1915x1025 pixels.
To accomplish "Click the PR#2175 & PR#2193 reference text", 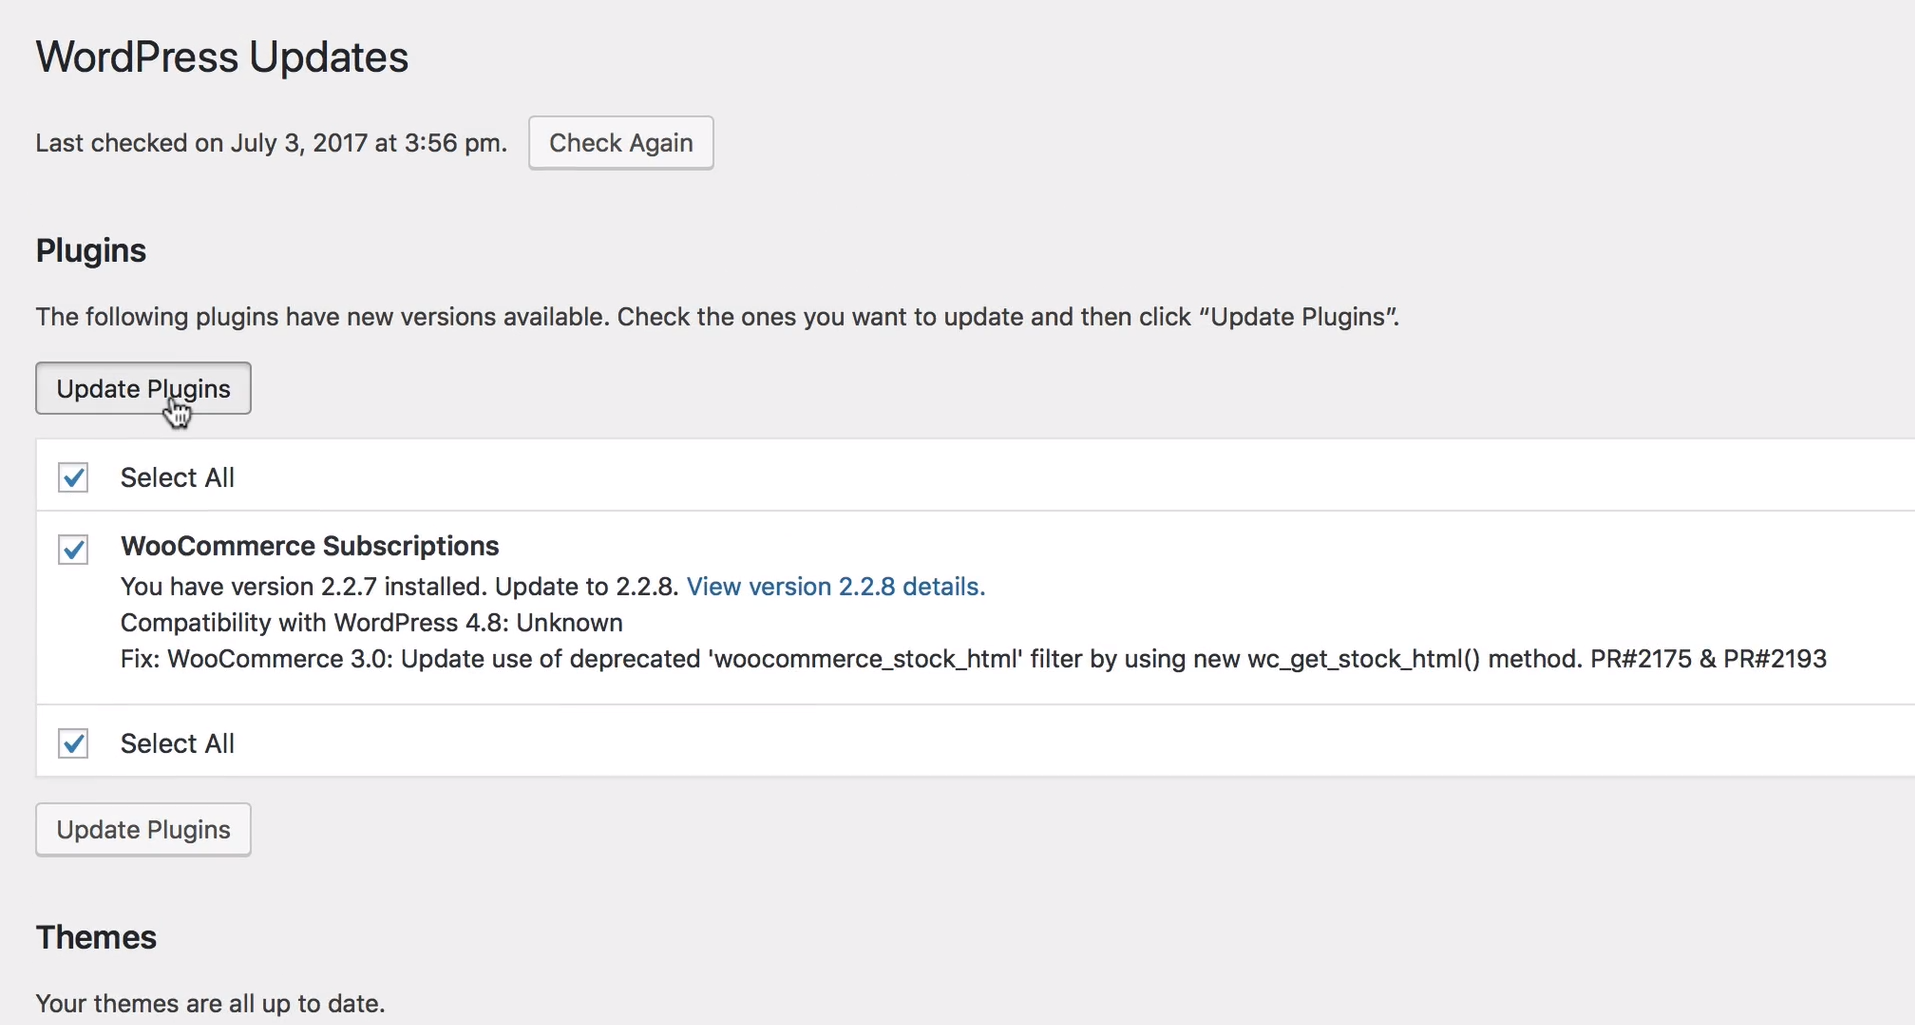I will [x=1708, y=660].
